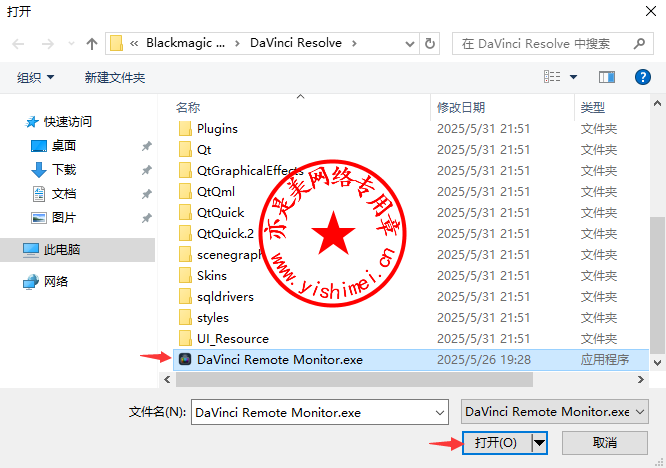Click the Forward navigation arrow
This screenshot has height=468, width=666.
pos(48,43)
